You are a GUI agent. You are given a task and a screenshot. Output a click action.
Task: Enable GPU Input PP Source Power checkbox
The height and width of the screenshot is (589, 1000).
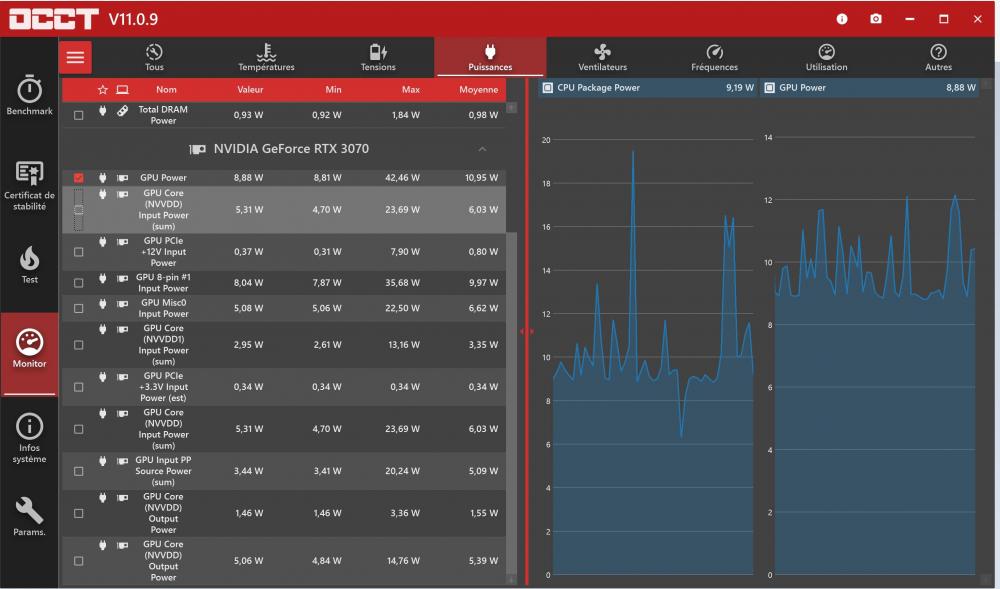point(78,471)
